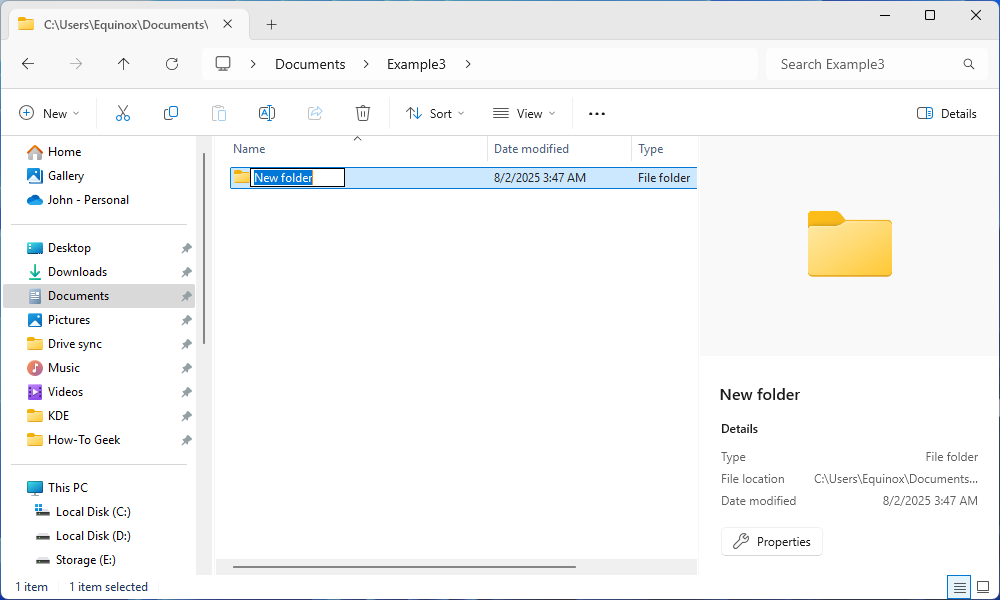Screen dimensions: 1000x600
Task: Click the Cut scissors icon
Action: pyautogui.click(x=122, y=113)
